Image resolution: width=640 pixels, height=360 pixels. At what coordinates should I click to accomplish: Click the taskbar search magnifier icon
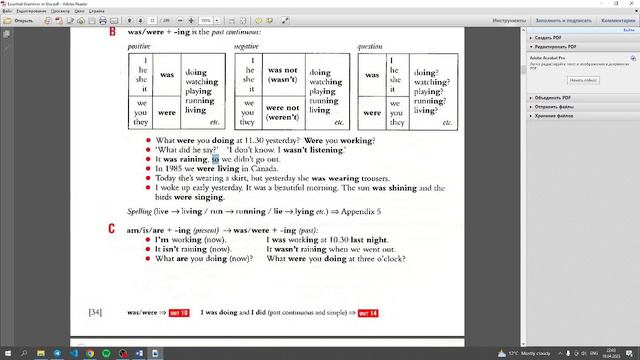tap(24, 353)
